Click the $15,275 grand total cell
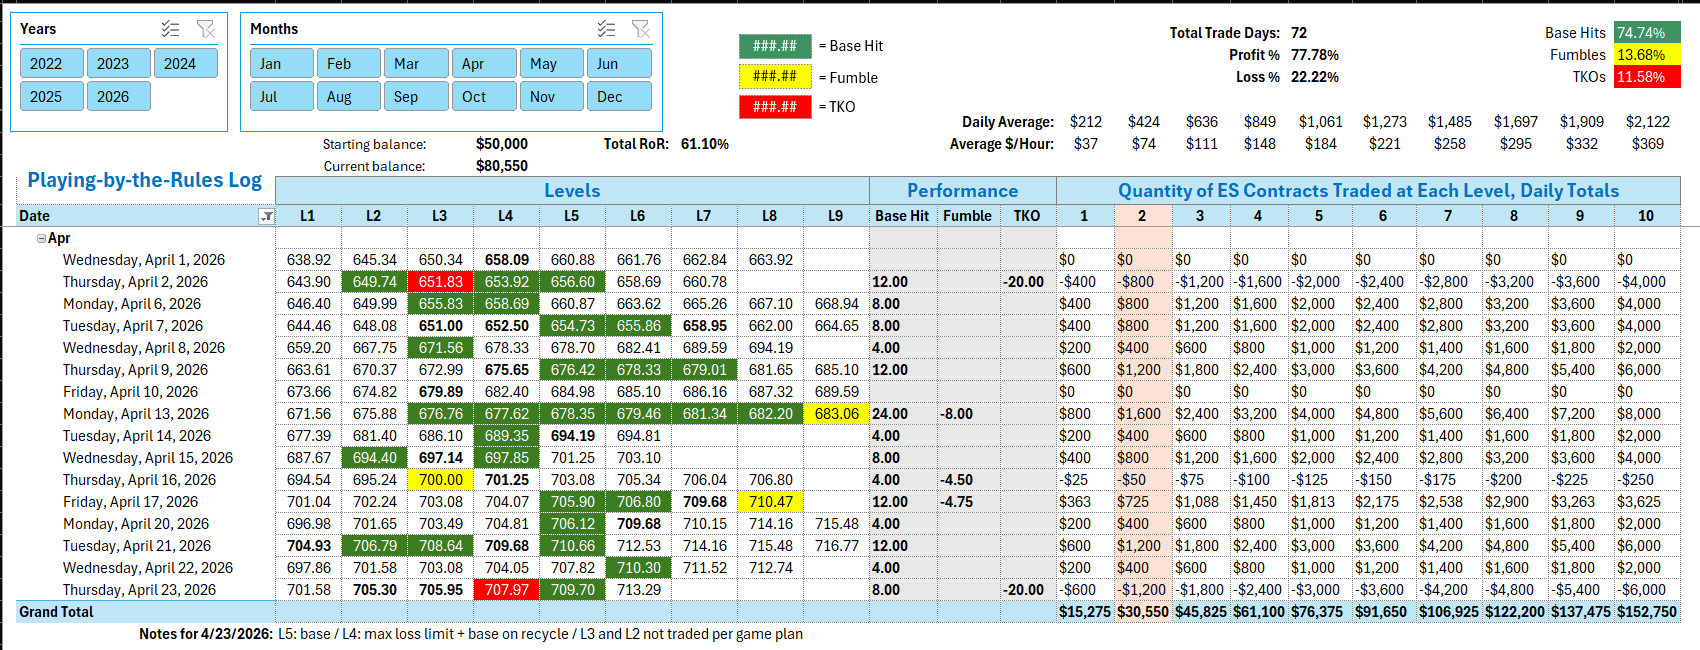 1085,612
